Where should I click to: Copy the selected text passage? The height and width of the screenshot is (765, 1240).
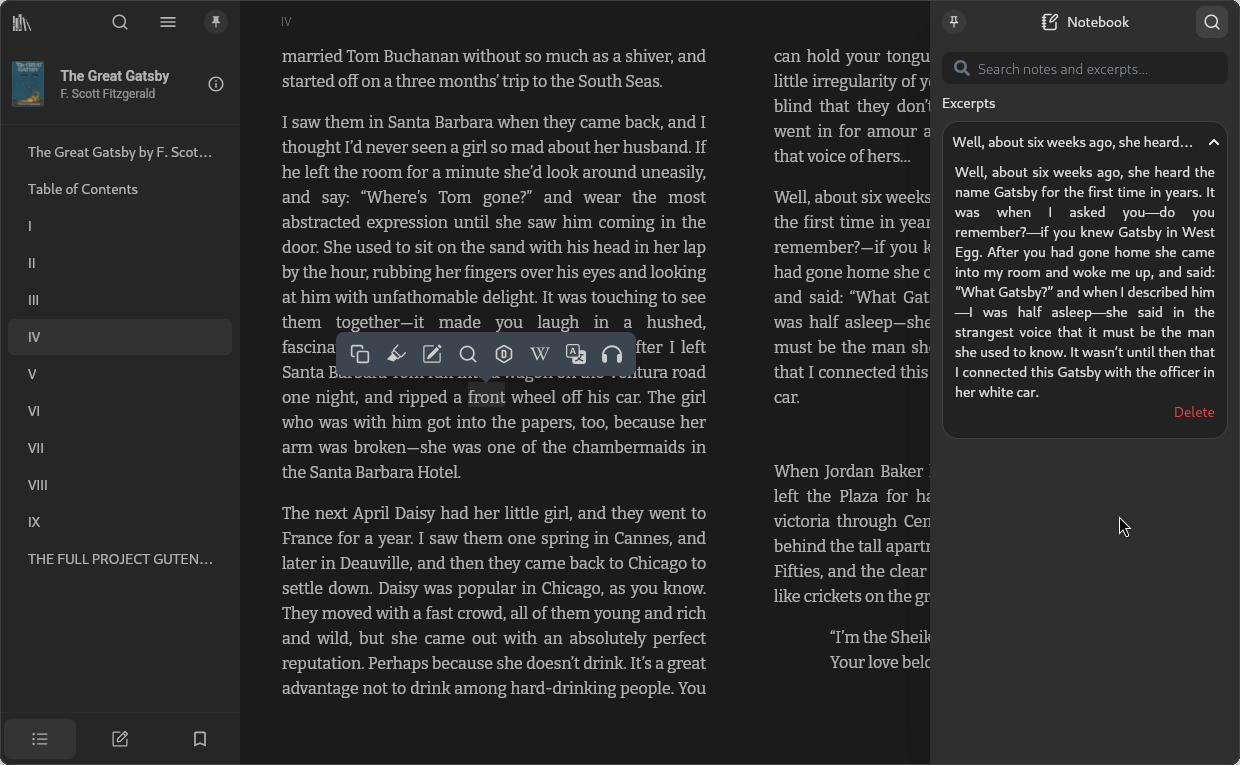[x=360, y=353]
